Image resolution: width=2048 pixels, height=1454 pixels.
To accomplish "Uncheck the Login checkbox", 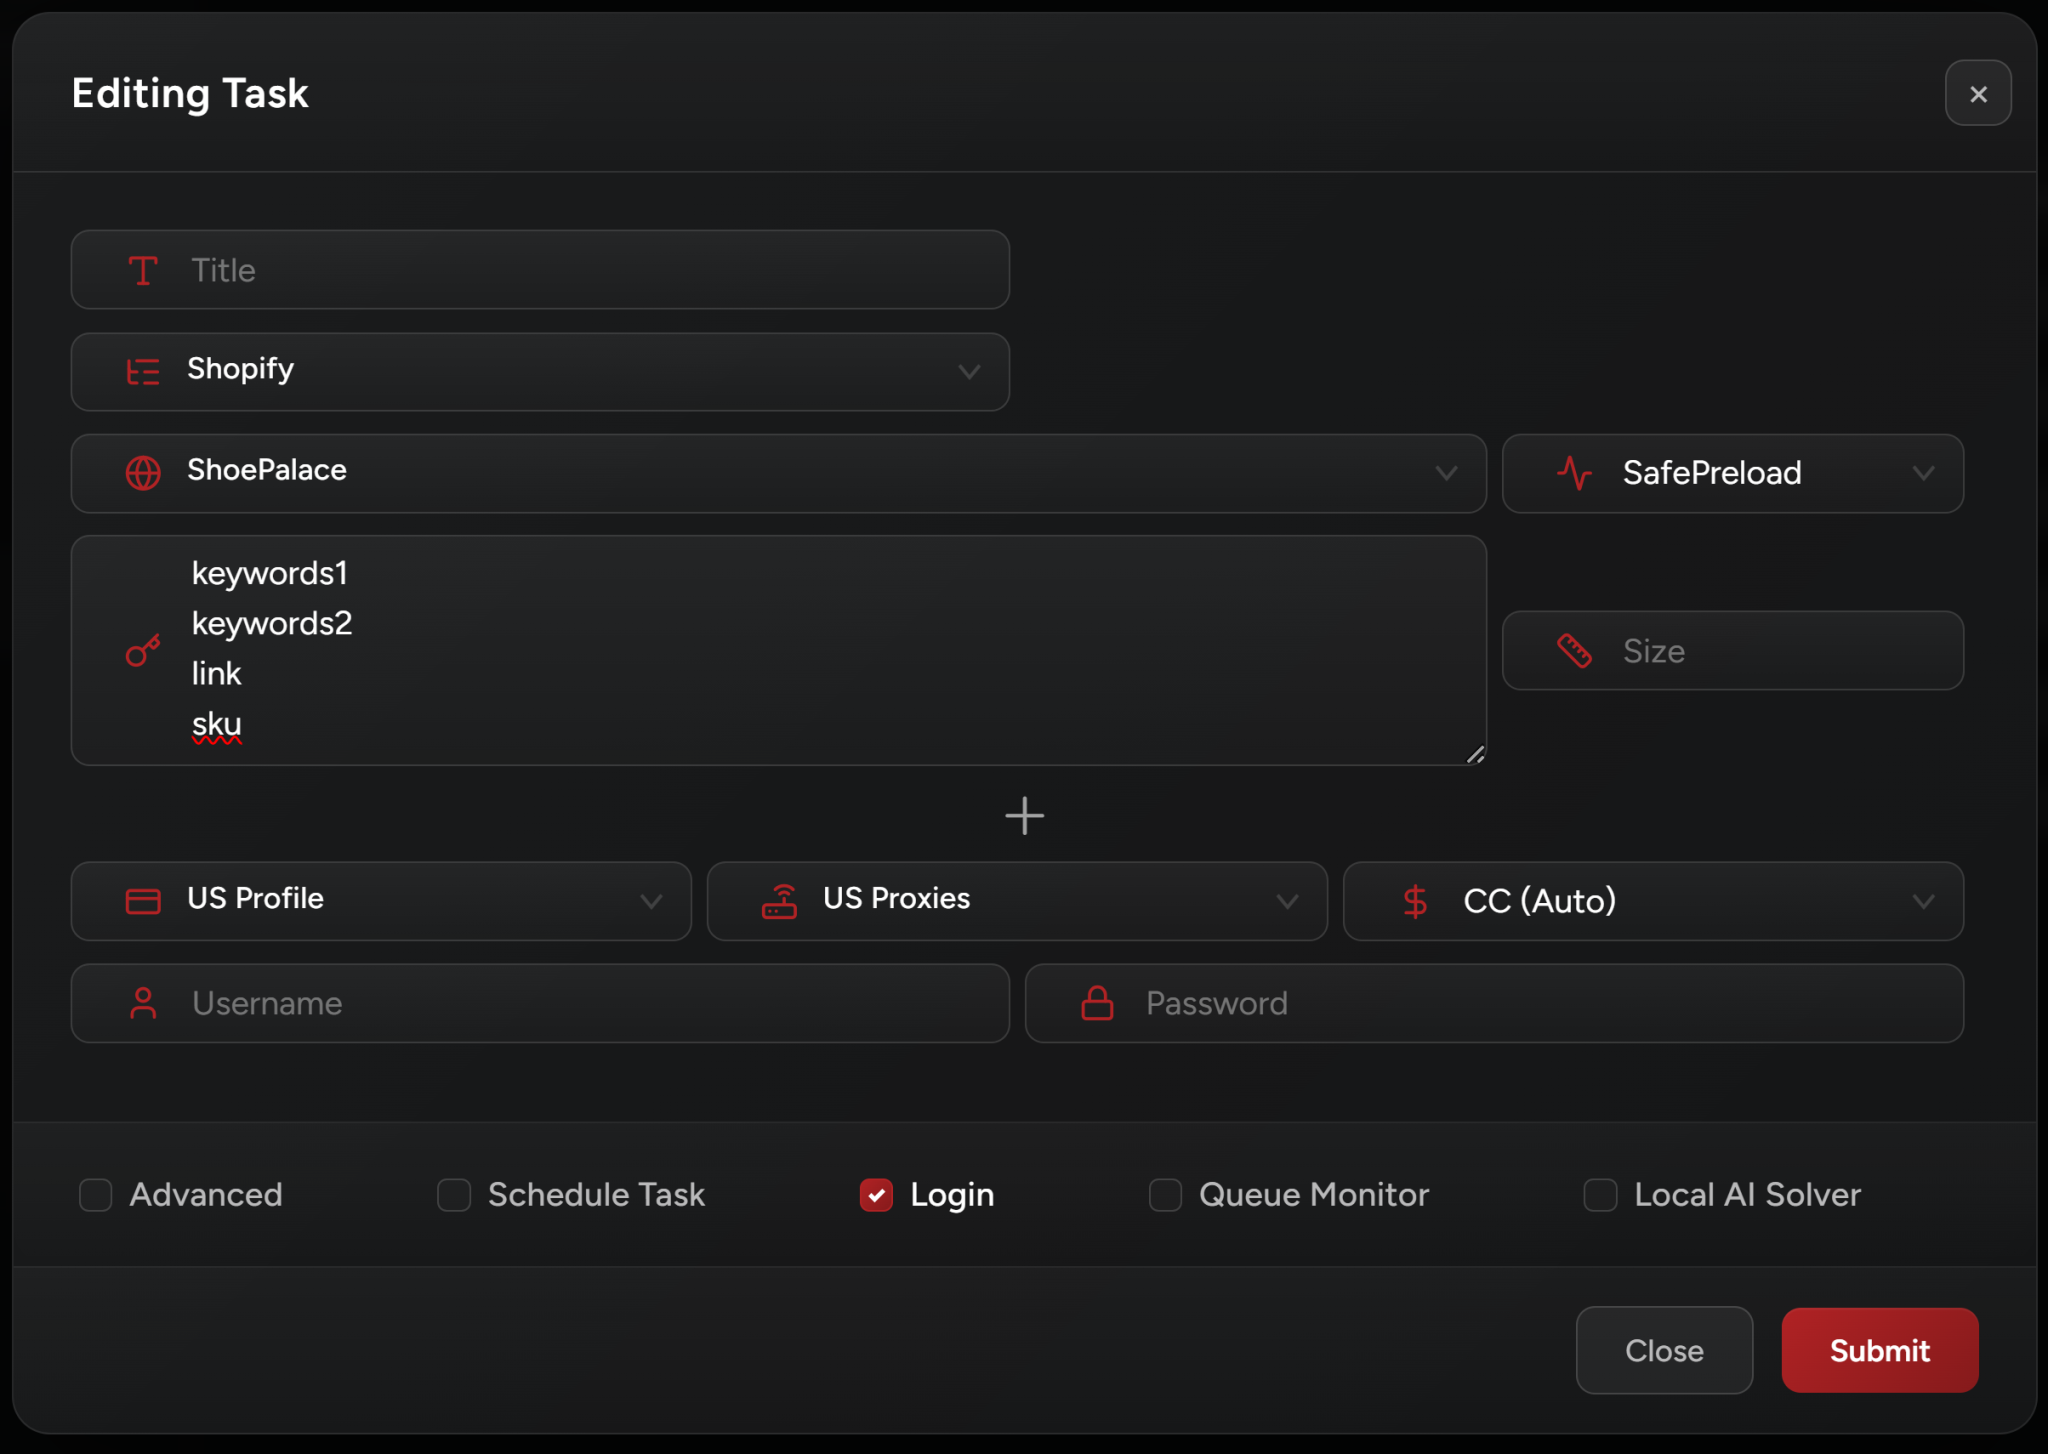I will 876,1194.
